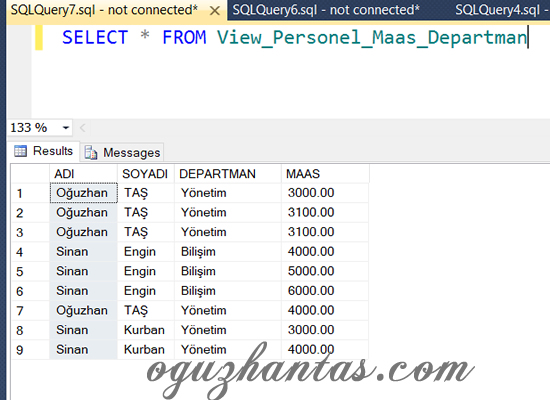Switch to the SQLQuery4.sql tab
The width and height of the screenshot is (550, 400).
501,10
